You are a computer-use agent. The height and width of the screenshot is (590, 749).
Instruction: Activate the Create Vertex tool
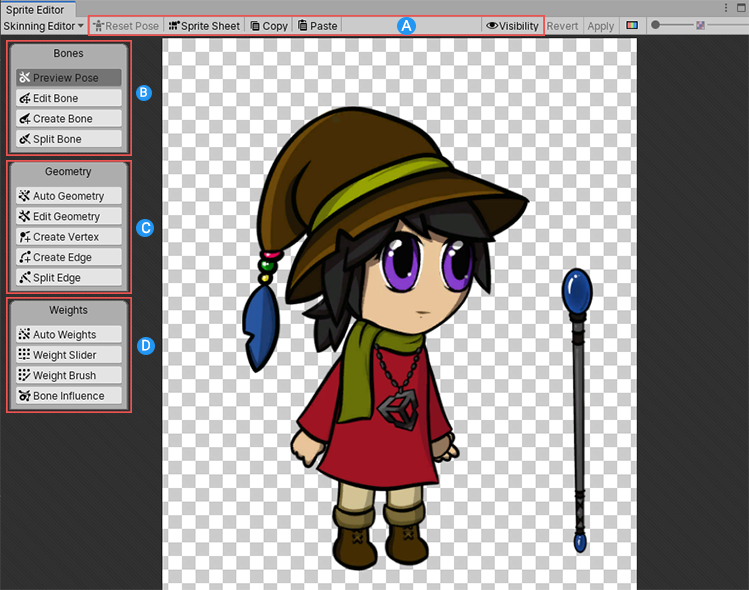tap(68, 237)
